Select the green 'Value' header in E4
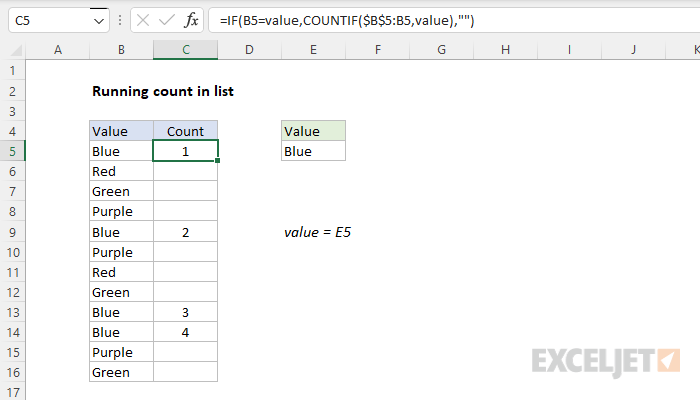The height and width of the screenshot is (400, 700). (x=313, y=131)
